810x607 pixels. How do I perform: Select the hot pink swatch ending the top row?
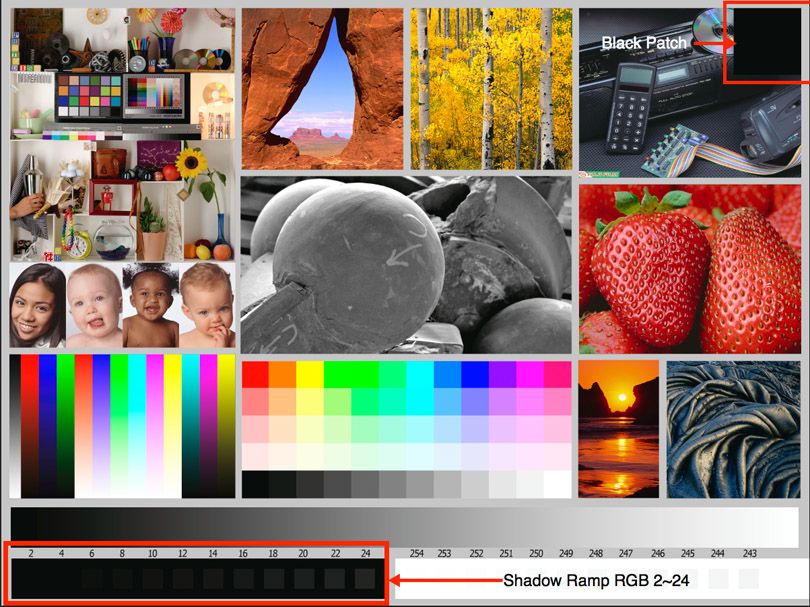pyautogui.click(x=557, y=375)
